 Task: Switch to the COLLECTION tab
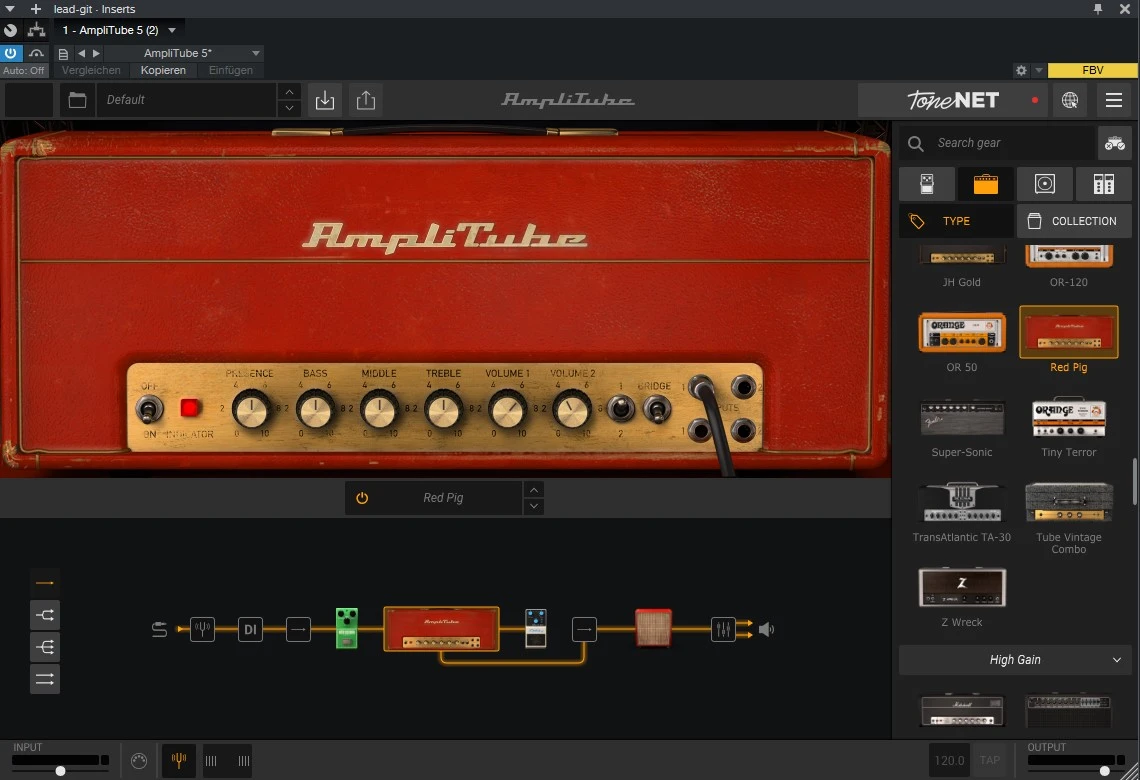tap(1073, 221)
